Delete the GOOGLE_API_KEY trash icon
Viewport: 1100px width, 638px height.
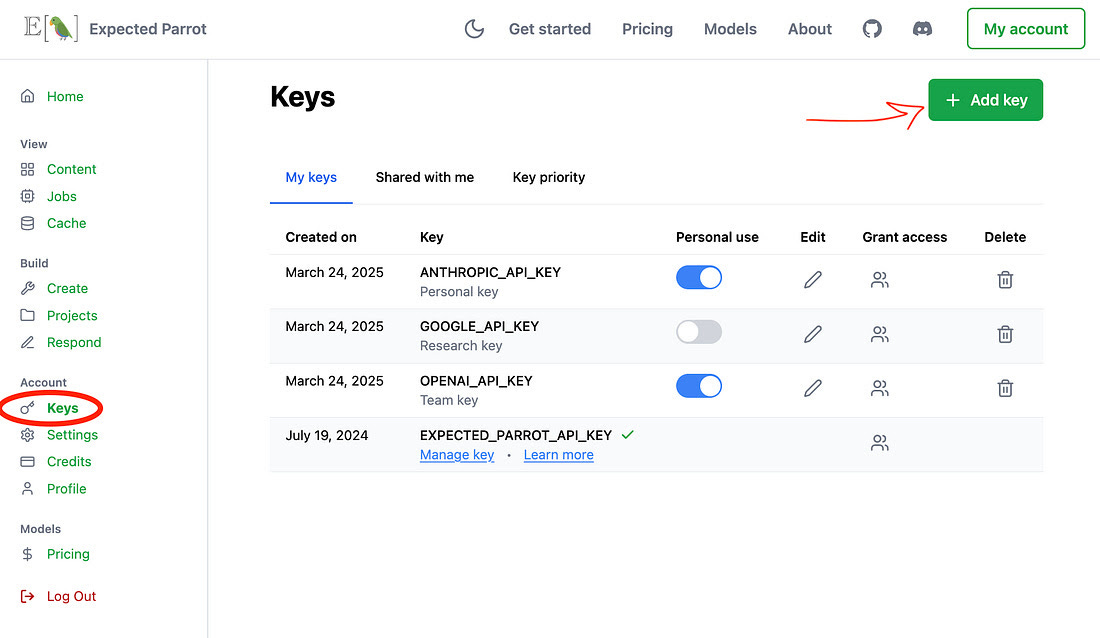[x=1005, y=334]
